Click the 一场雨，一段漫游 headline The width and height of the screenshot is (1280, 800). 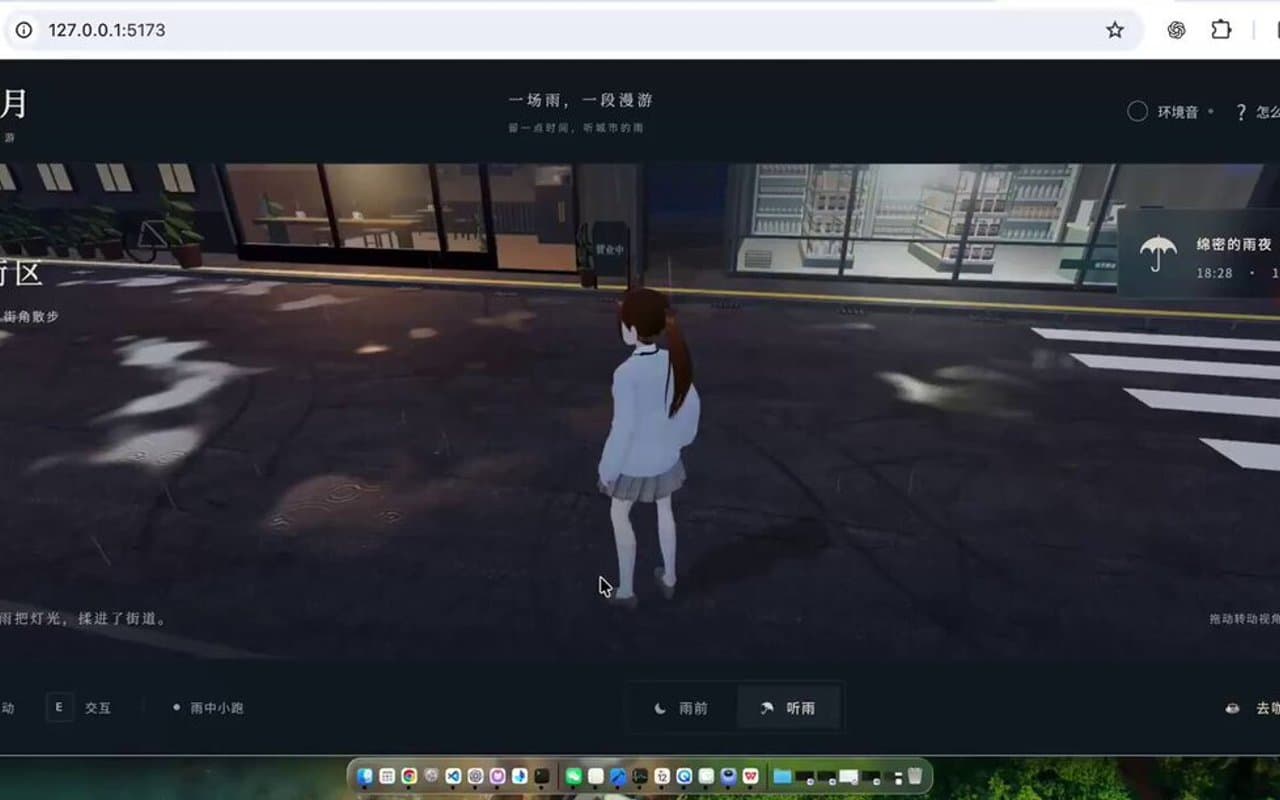(x=581, y=100)
